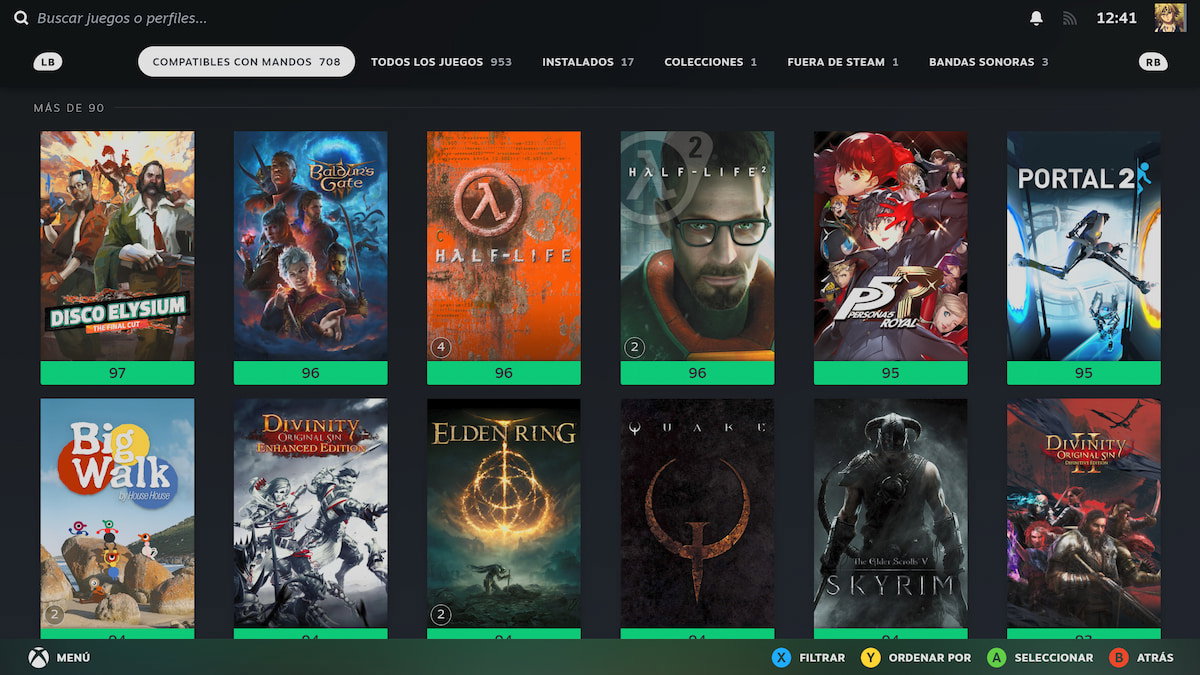Image resolution: width=1200 pixels, height=675 pixels.
Task: Open user profile avatar
Action: 1170,18
